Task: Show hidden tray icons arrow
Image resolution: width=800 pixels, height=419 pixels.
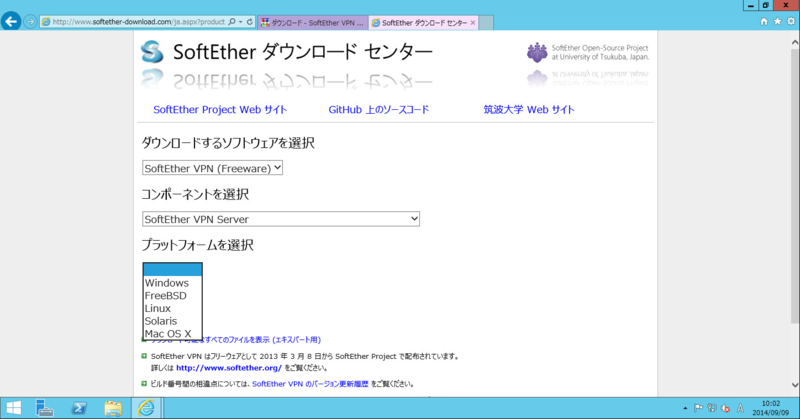Action: [685, 408]
